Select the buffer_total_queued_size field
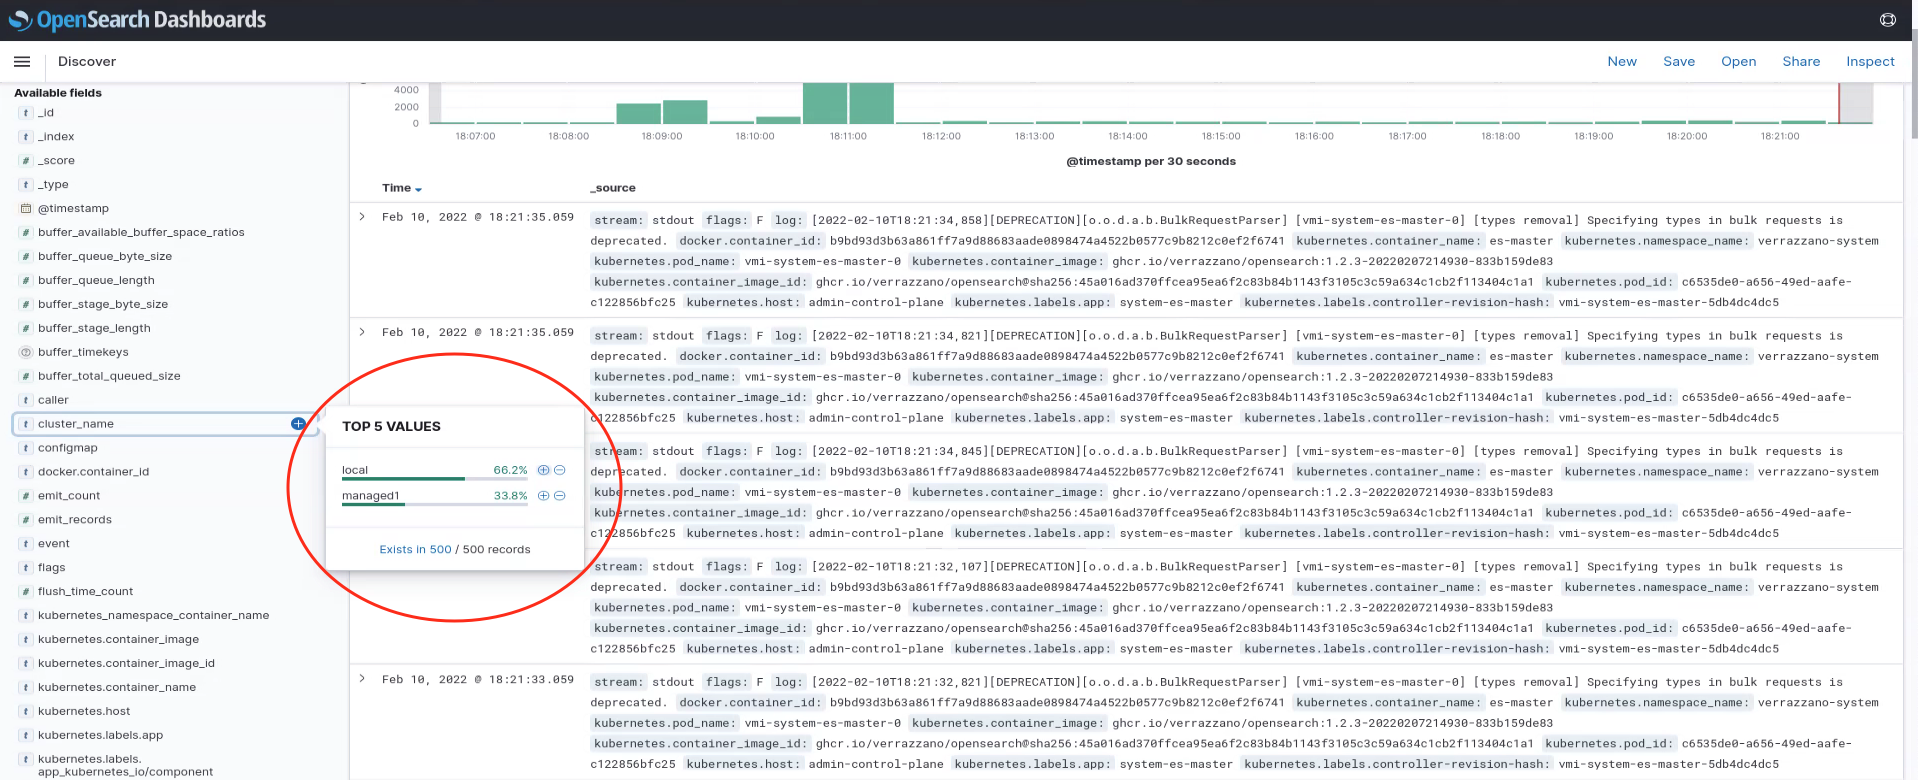This screenshot has width=1918, height=780. 109,376
